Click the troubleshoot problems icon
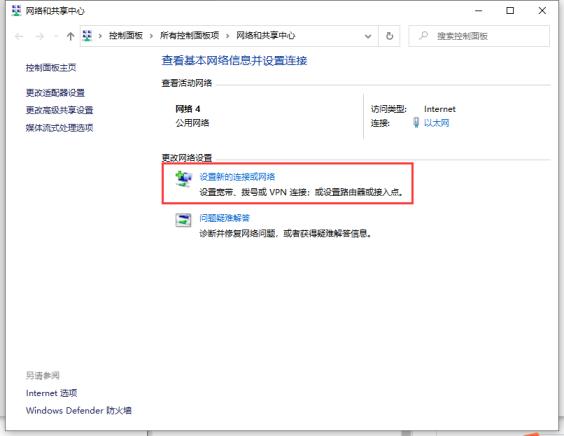Image resolution: width=564 pixels, height=436 pixels. [x=183, y=220]
